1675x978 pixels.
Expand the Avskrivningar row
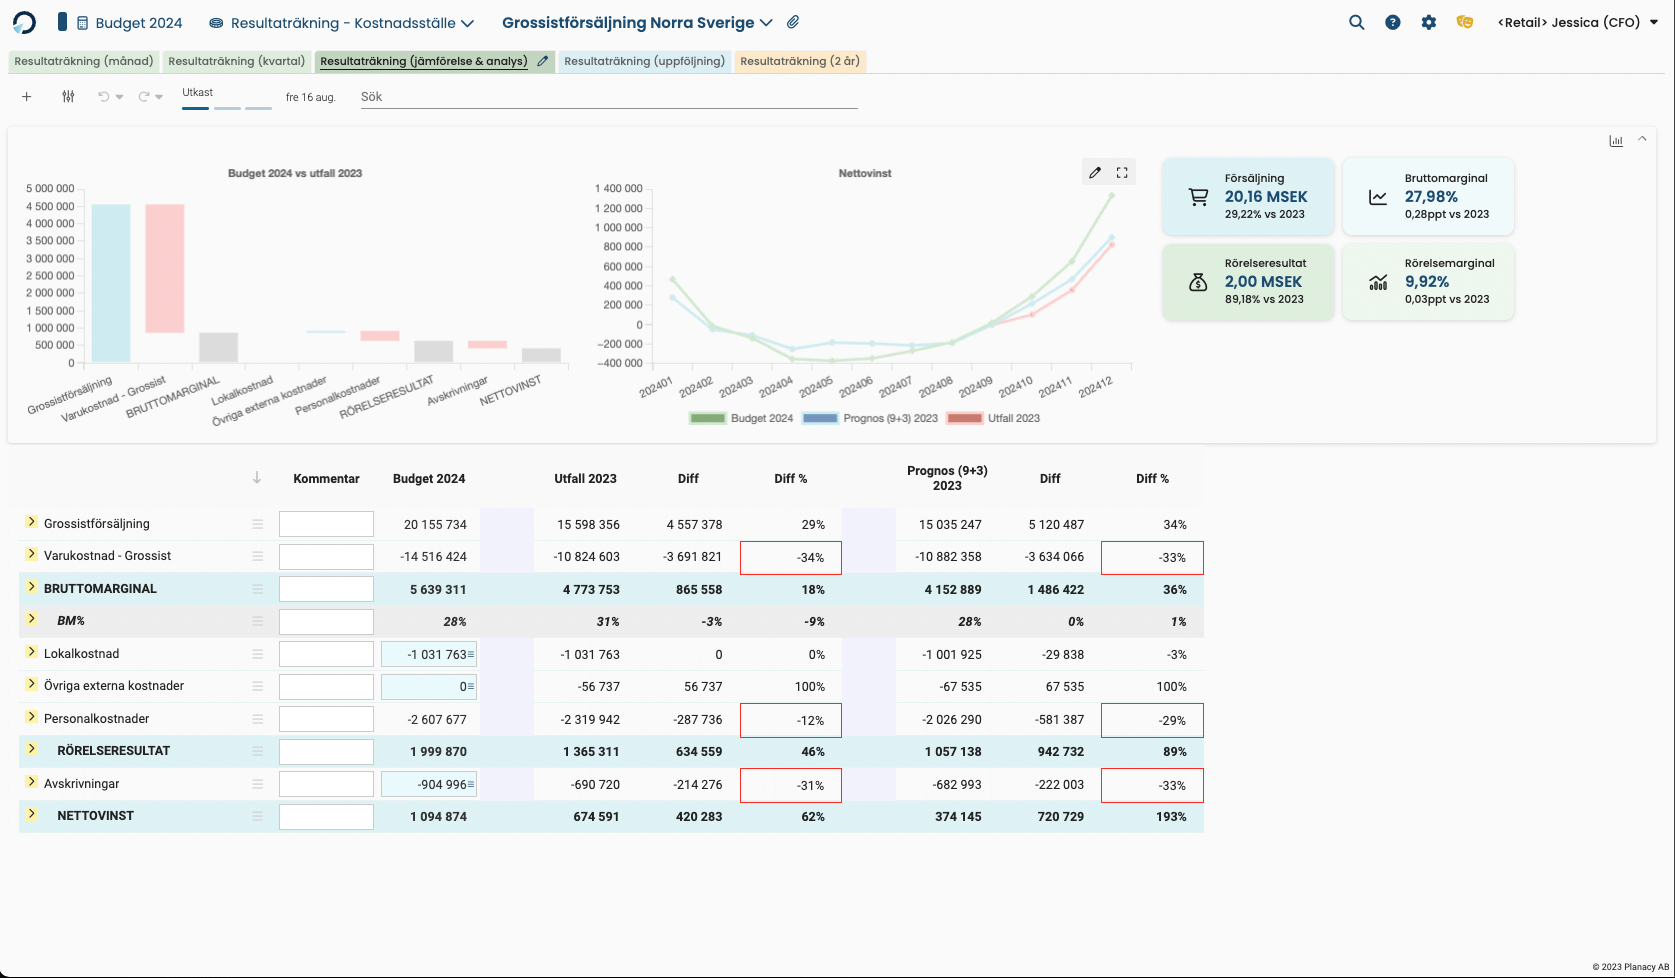(x=31, y=782)
